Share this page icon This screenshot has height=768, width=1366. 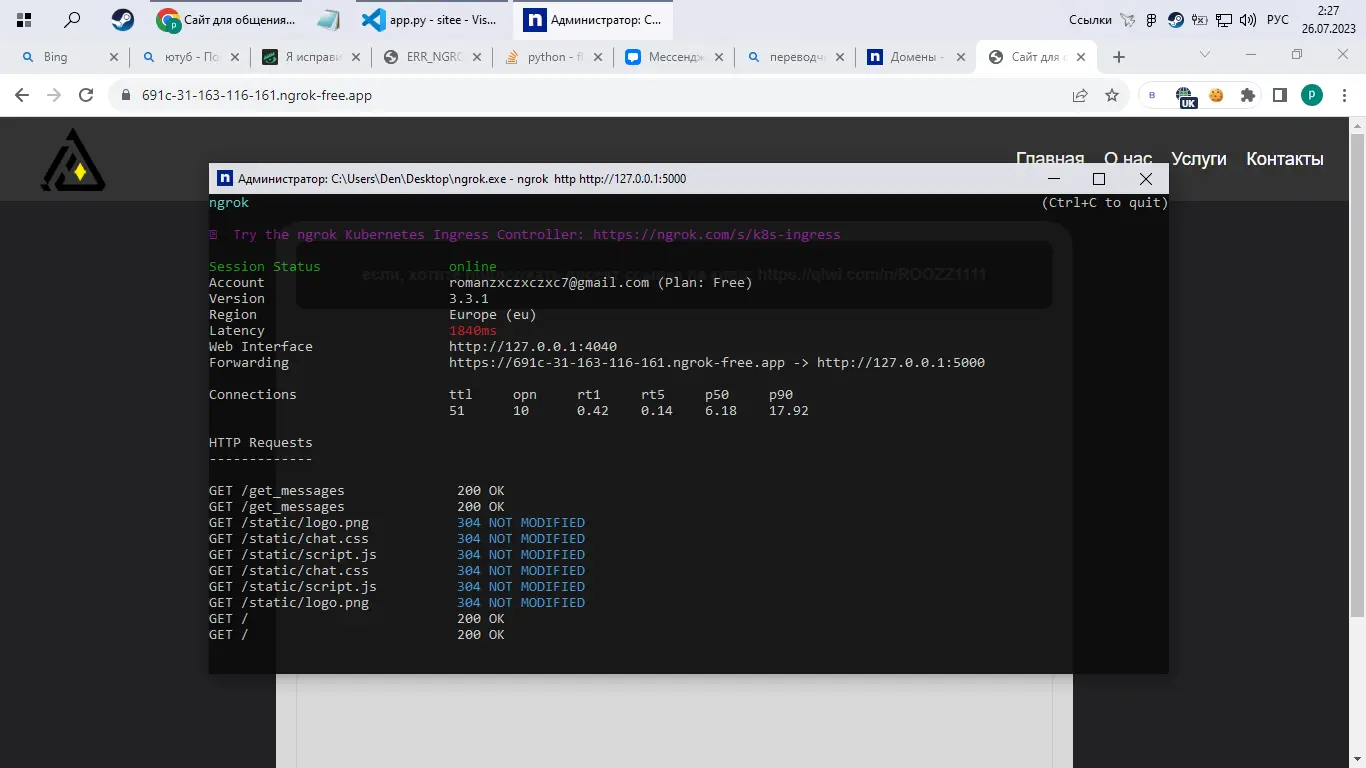(1080, 96)
